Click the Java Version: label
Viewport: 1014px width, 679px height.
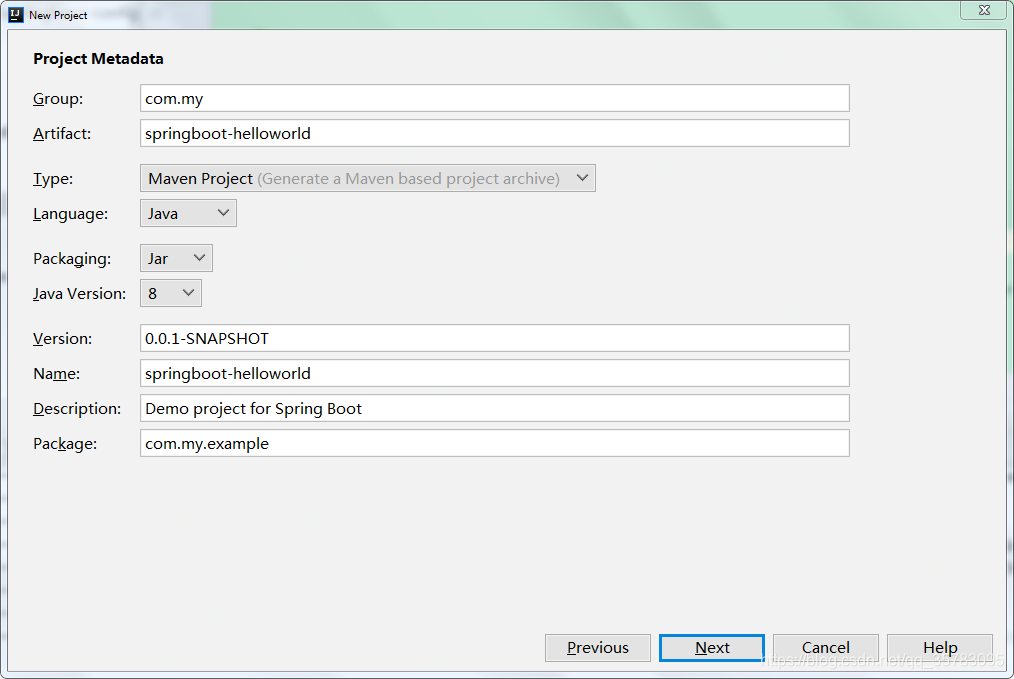pyautogui.click(x=80, y=294)
